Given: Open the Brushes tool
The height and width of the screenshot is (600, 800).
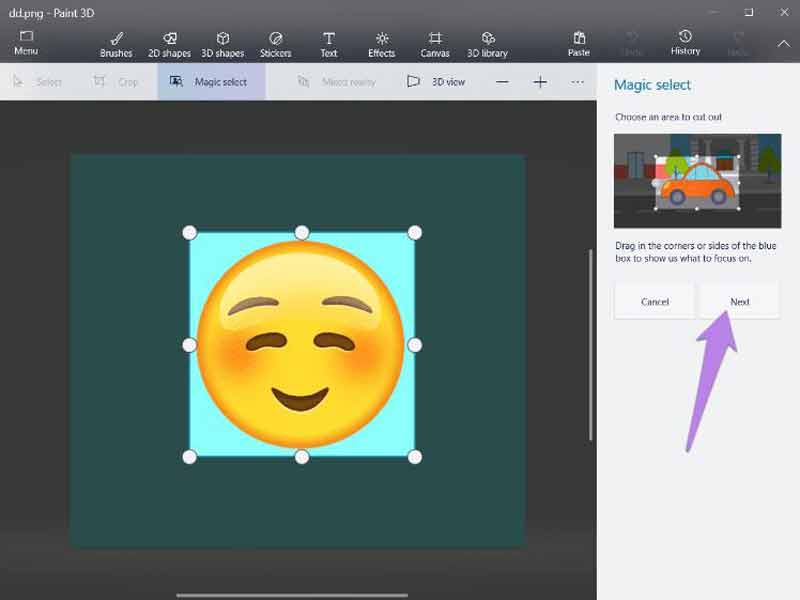Looking at the screenshot, I should 116,44.
